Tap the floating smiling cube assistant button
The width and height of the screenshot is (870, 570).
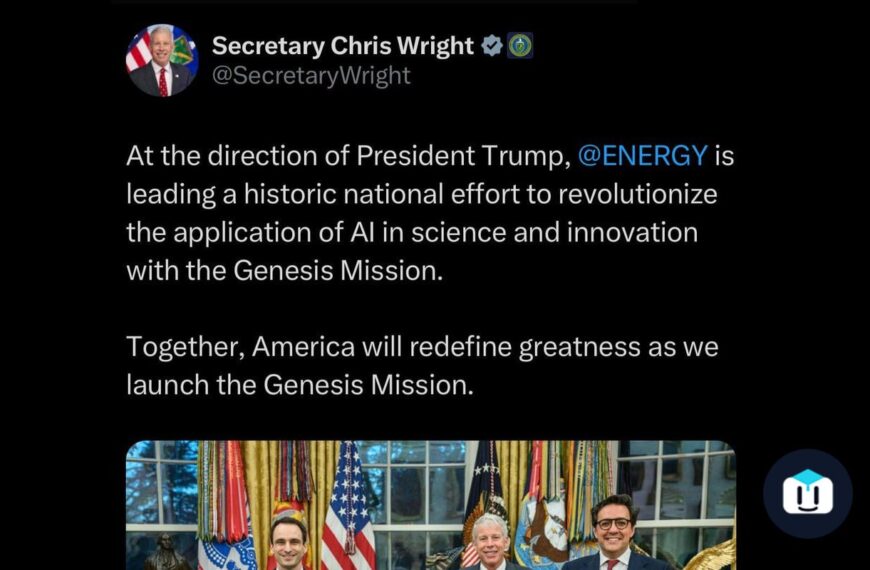807,493
